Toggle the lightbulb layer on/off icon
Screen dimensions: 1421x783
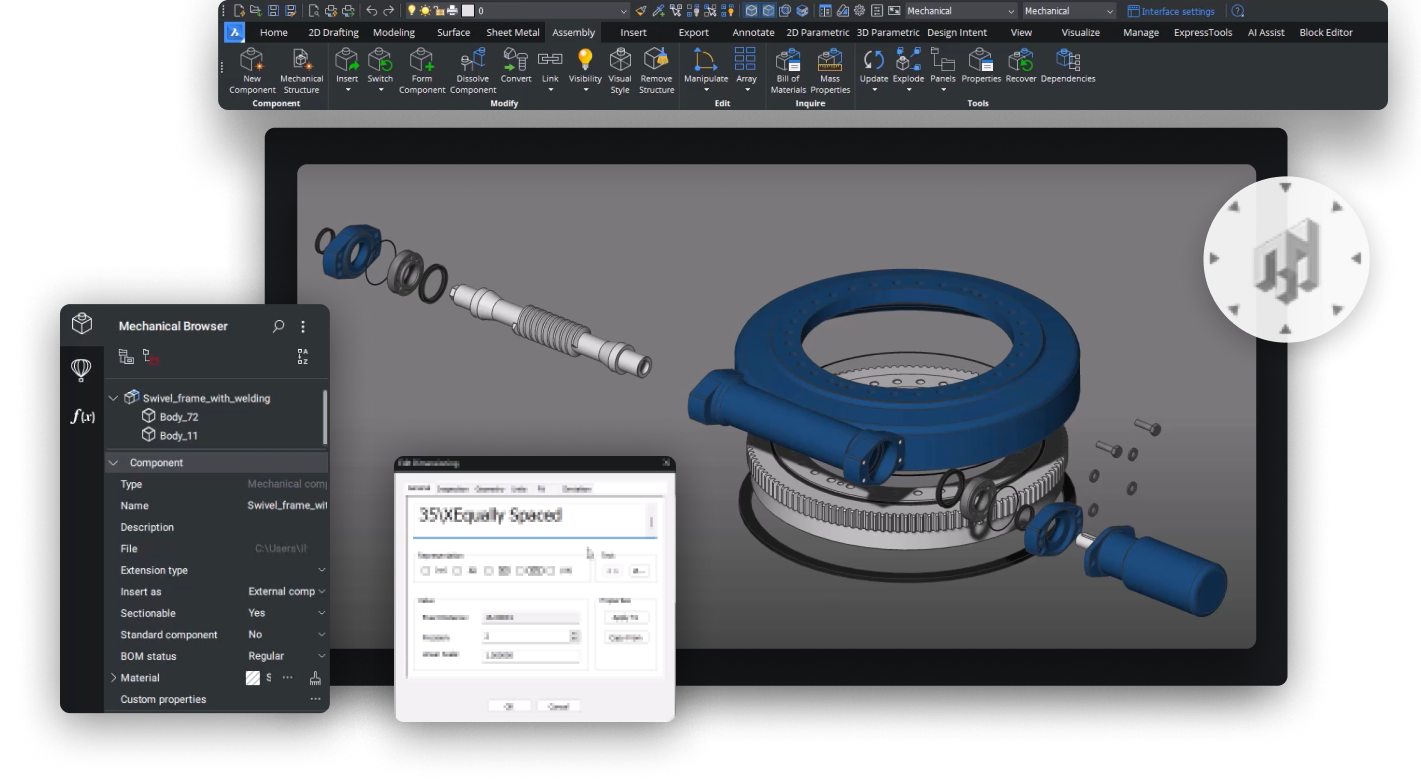pos(412,11)
